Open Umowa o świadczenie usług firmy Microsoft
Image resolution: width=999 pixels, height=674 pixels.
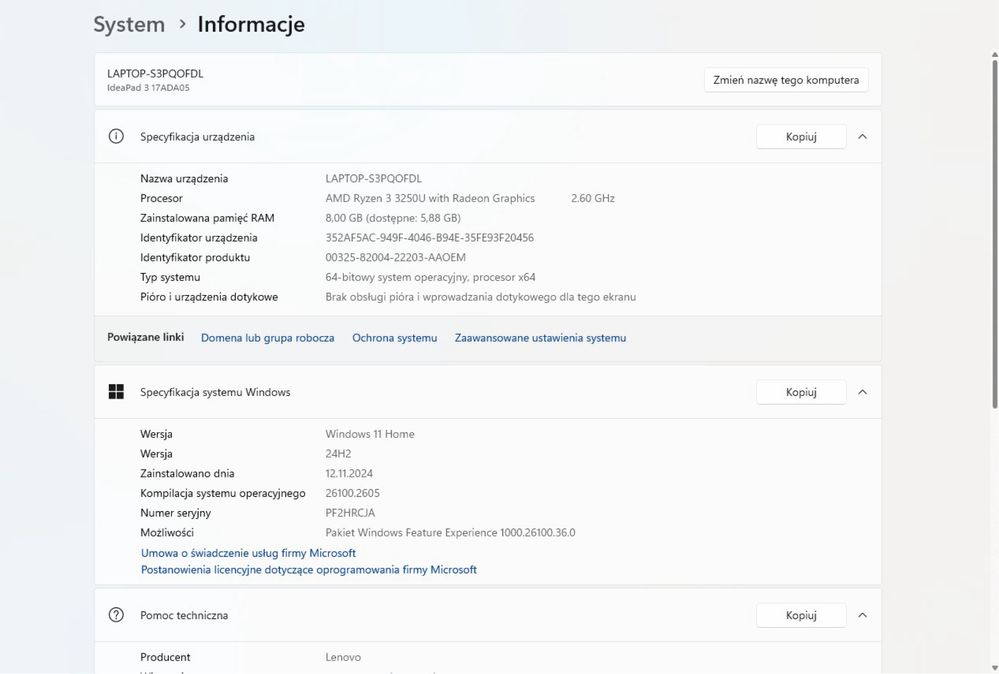tap(248, 553)
